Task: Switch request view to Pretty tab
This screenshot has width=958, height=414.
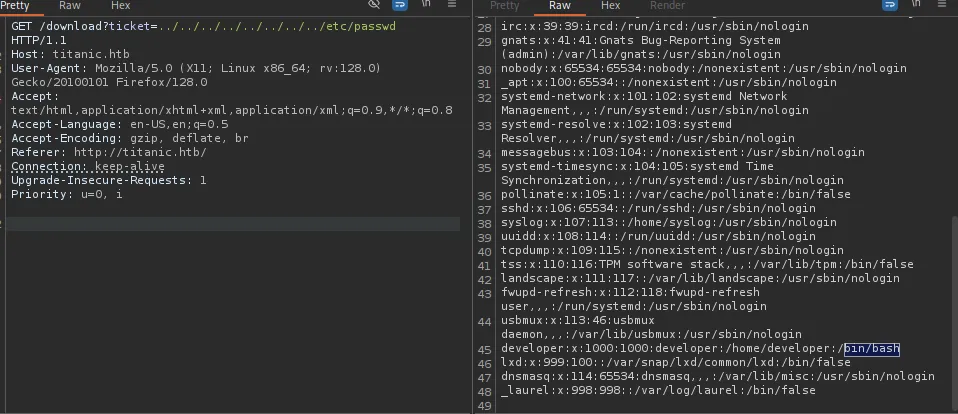Action: coord(15,5)
